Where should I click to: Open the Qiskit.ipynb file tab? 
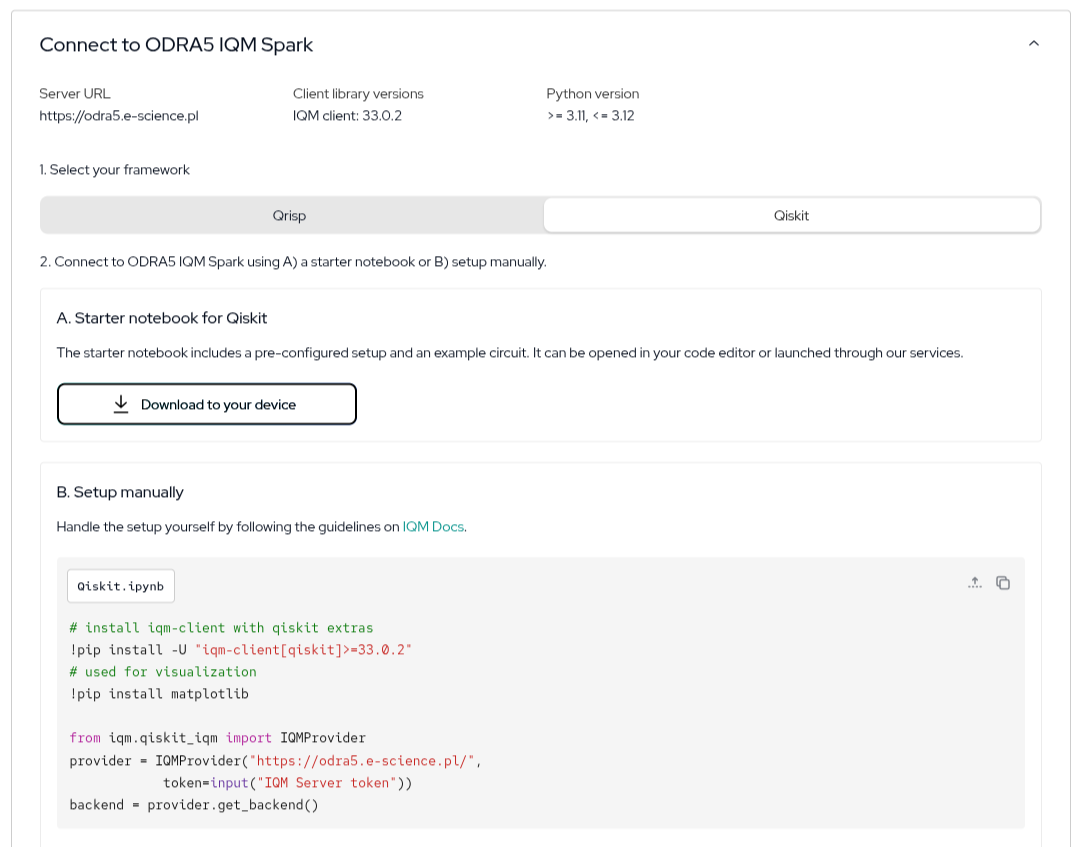click(x=120, y=586)
